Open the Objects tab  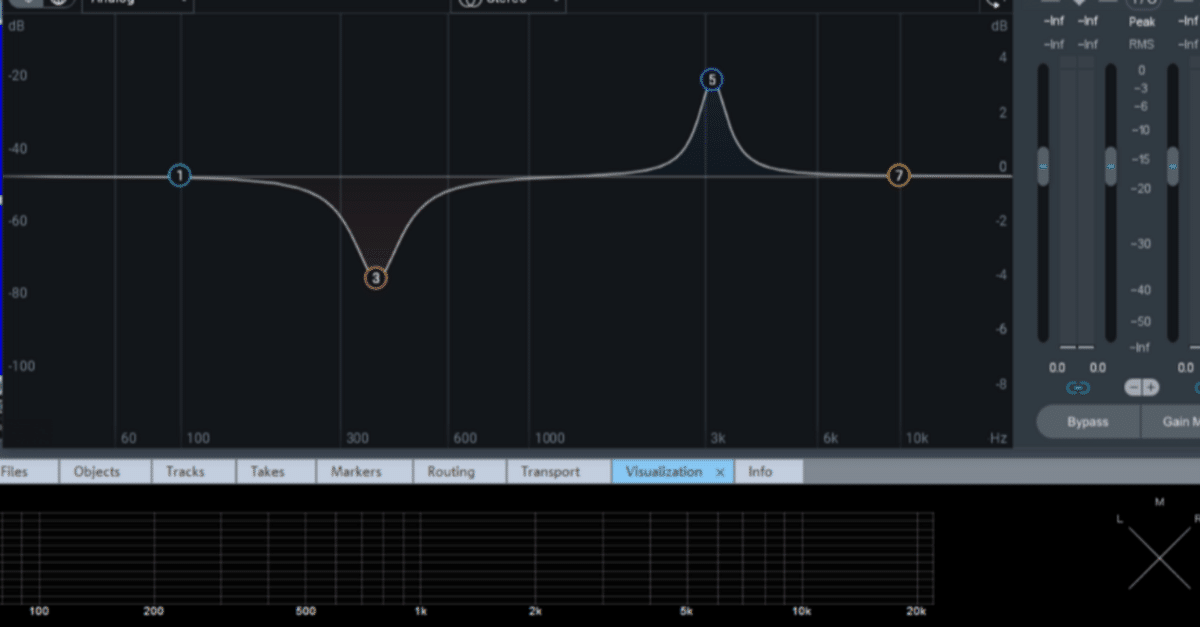point(97,472)
